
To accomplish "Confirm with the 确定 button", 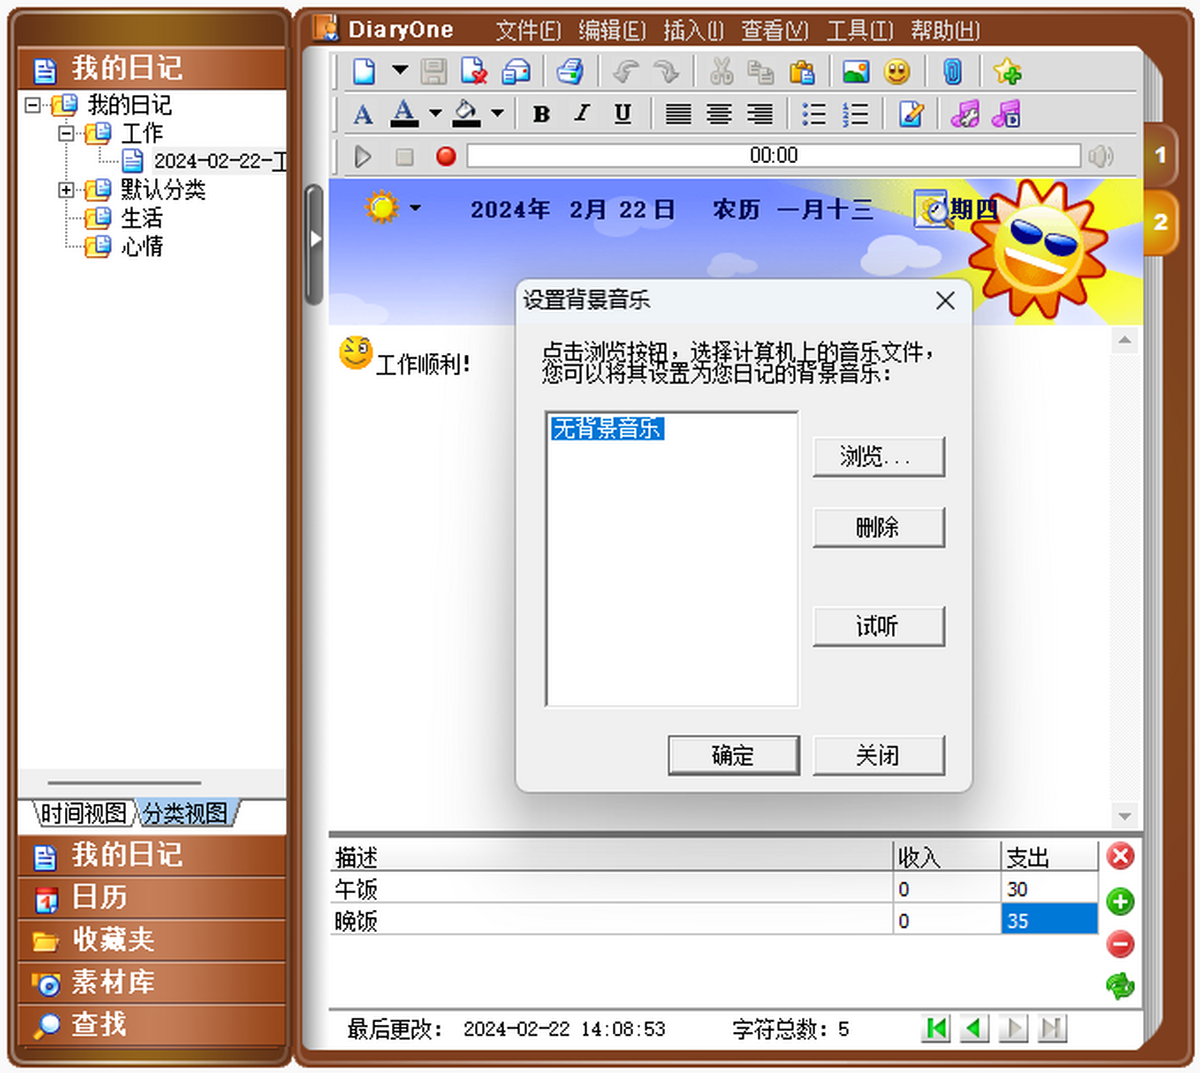I will pyautogui.click(x=733, y=755).
